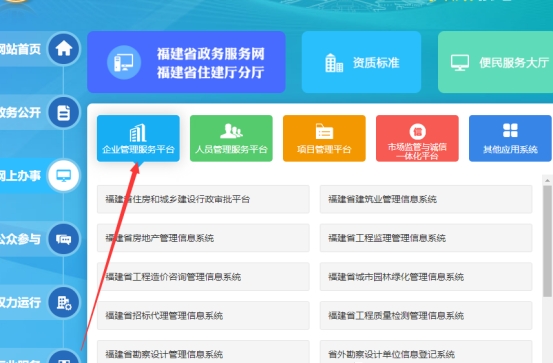
Task: Open the document icon beside 政务公开
Action: tap(64, 113)
